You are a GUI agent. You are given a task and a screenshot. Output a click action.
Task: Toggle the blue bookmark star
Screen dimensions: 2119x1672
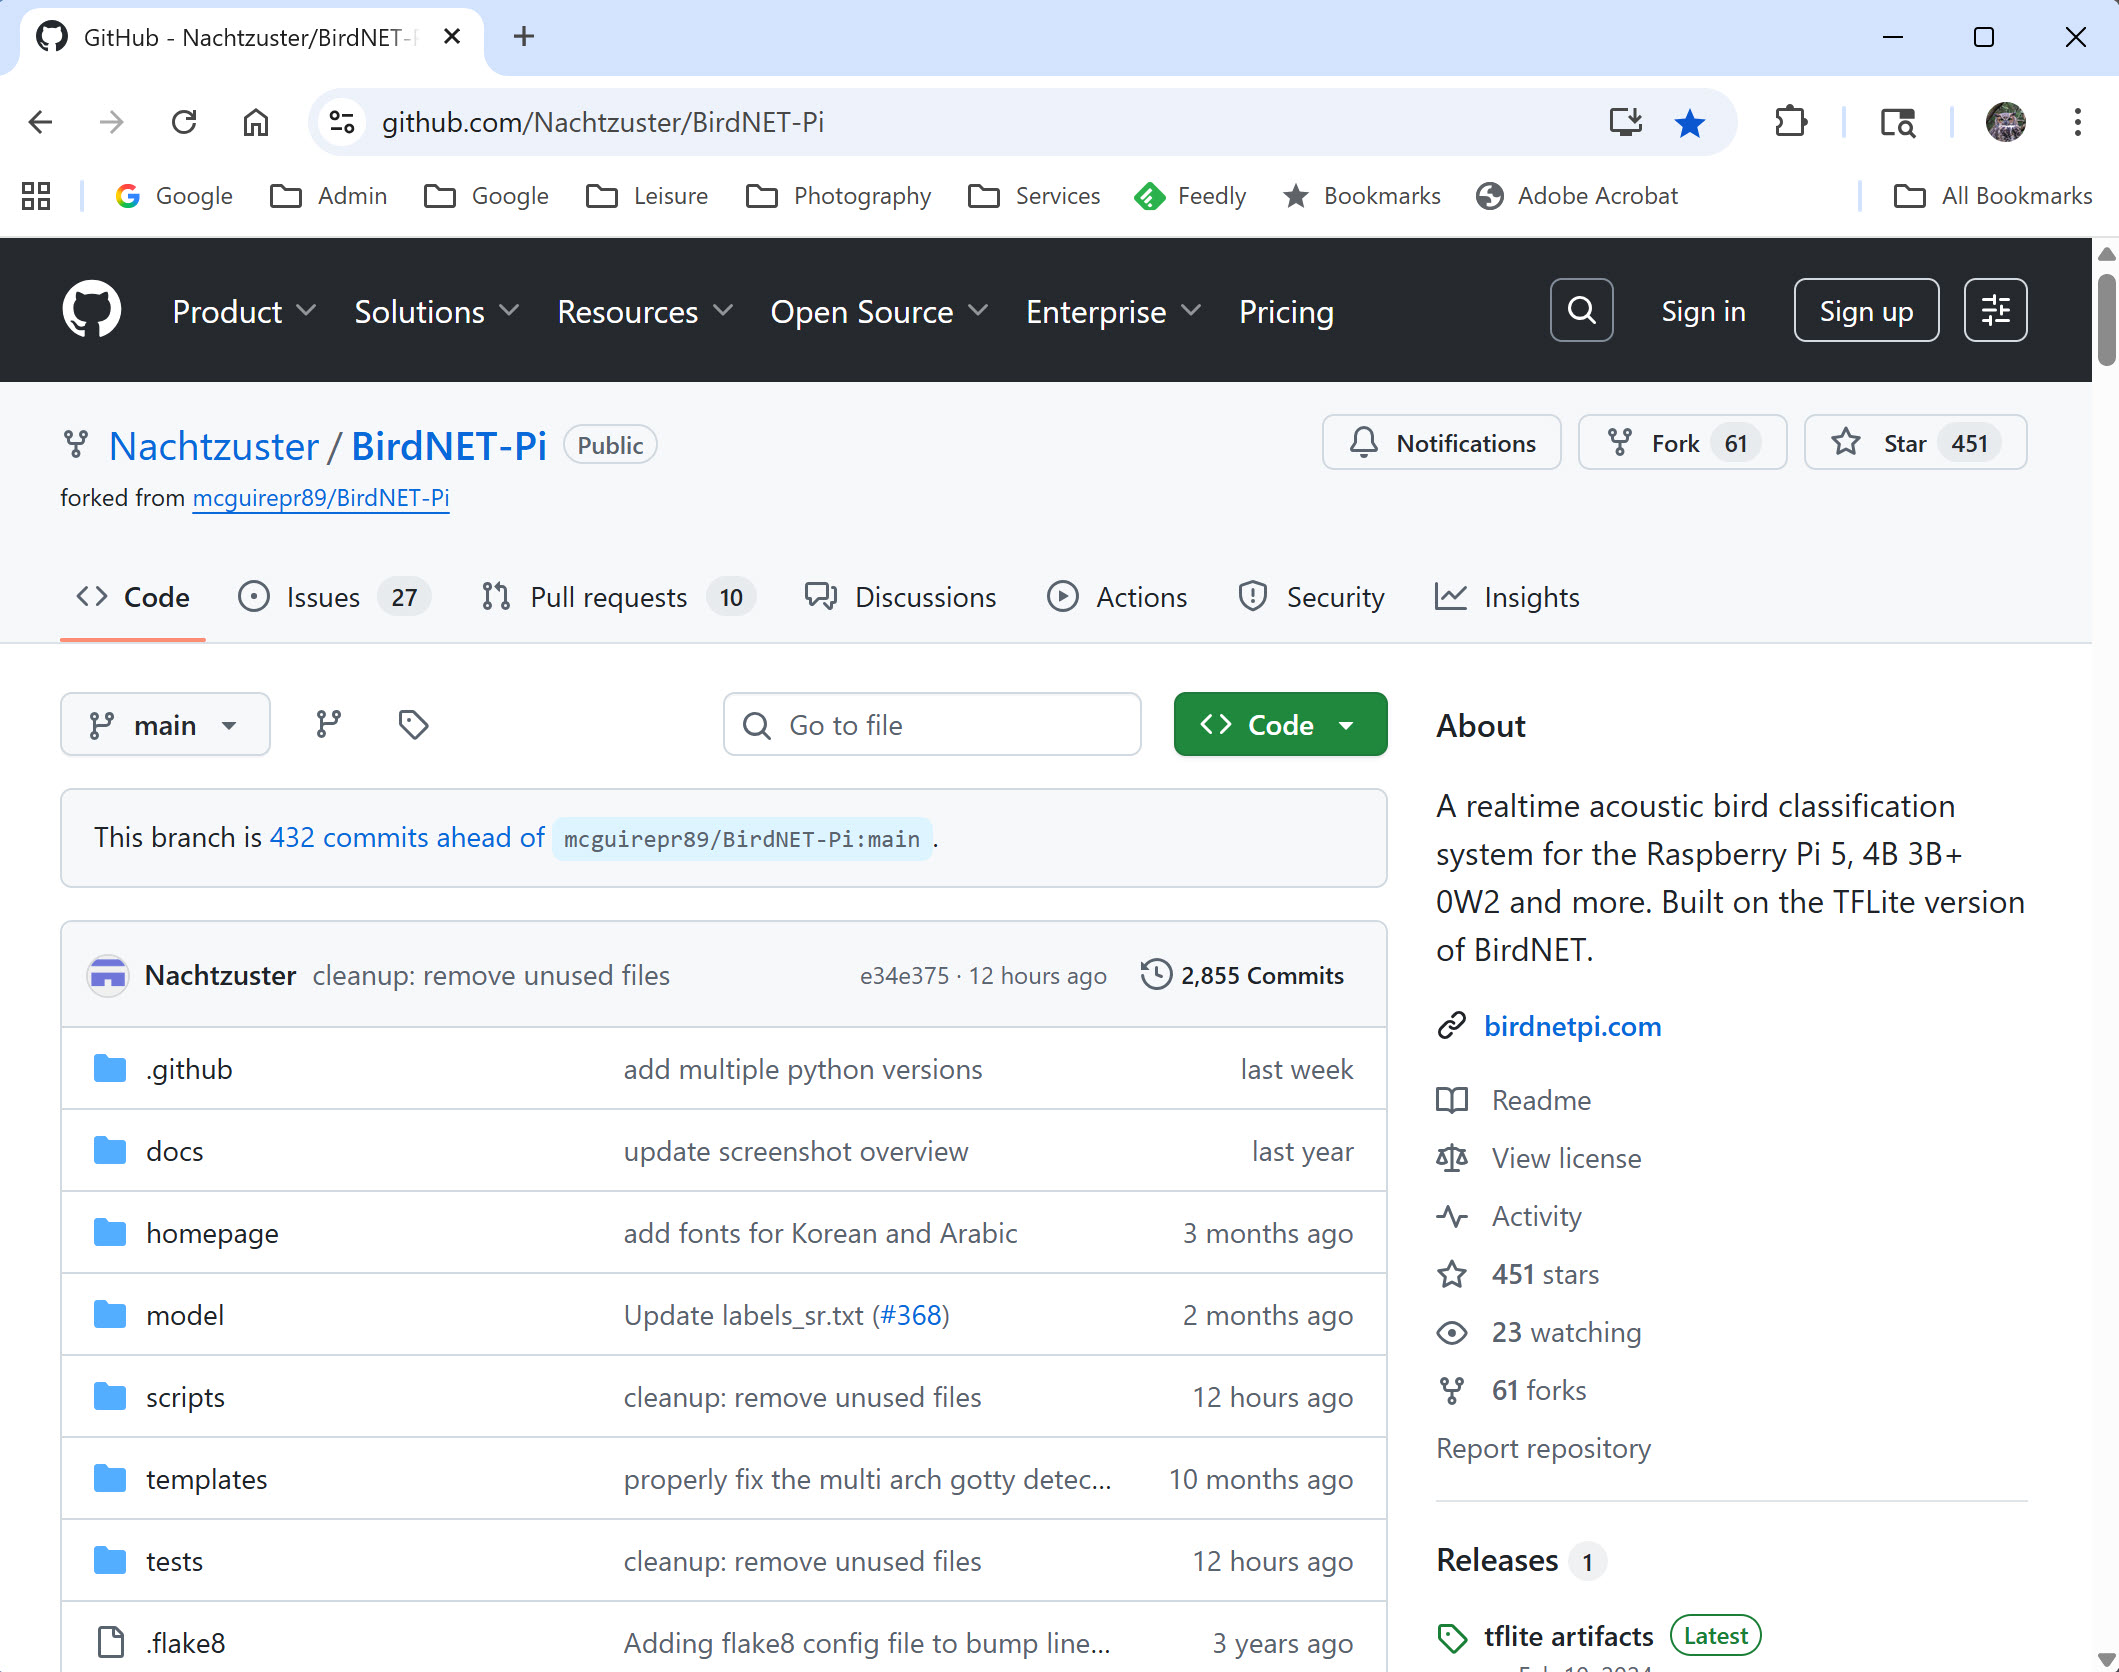click(x=1690, y=122)
